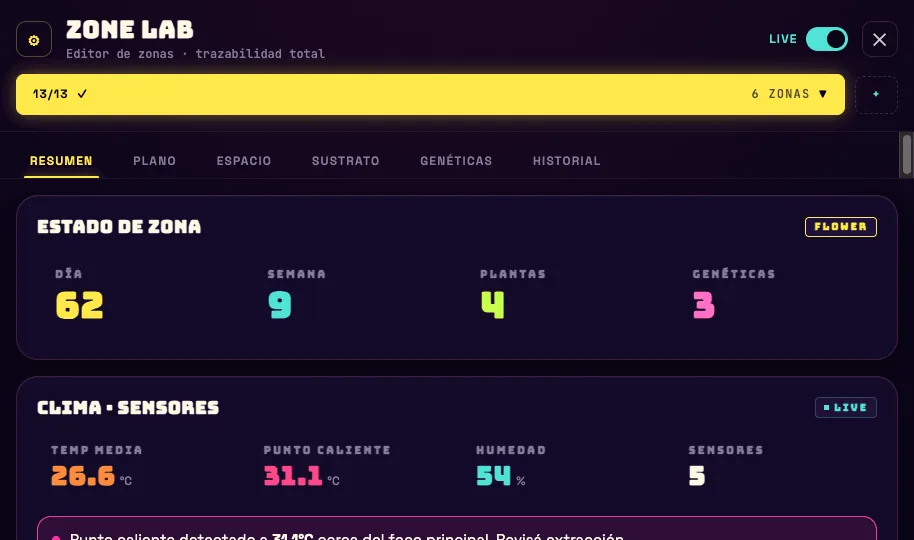Click the DÍA value 62
This screenshot has height=540, width=914.
coord(79,305)
